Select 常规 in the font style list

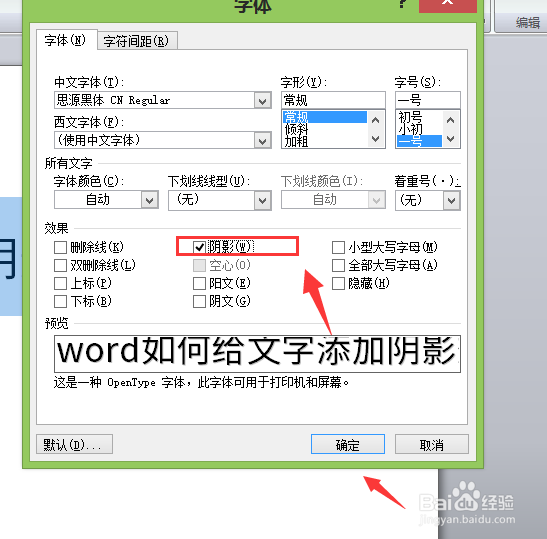[324, 117]
